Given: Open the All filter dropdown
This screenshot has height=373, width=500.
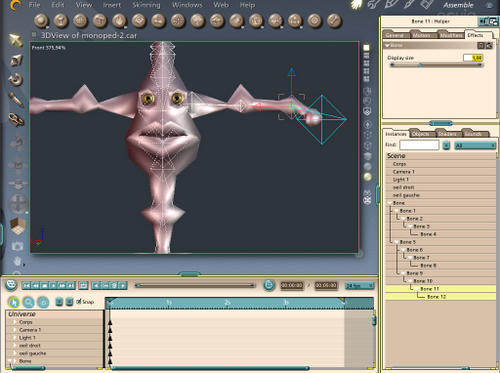Looking at the screenshot, I should click(x=475, y=145).
